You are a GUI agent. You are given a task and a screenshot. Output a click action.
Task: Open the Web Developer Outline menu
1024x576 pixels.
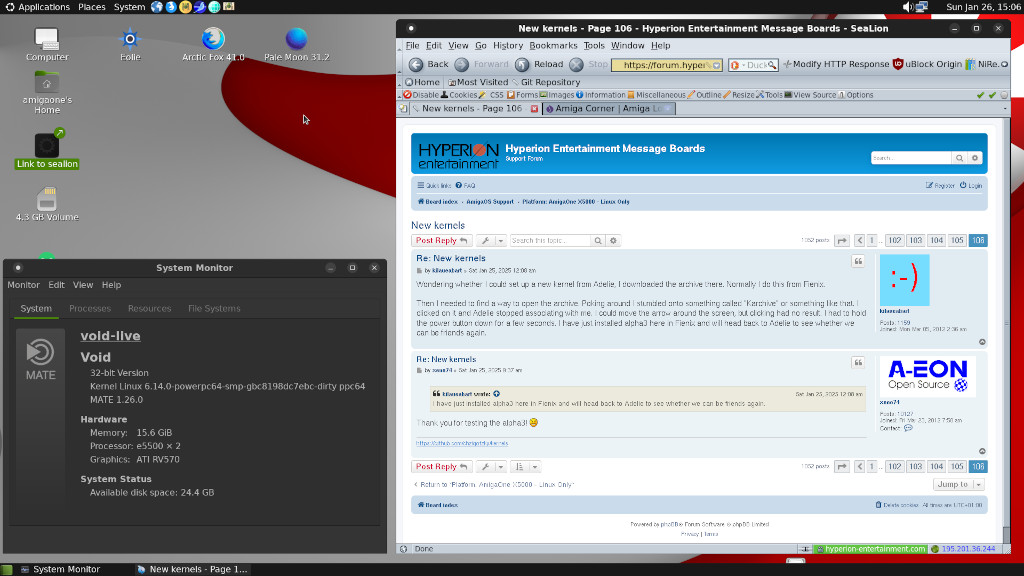click(x=704, y=95)
